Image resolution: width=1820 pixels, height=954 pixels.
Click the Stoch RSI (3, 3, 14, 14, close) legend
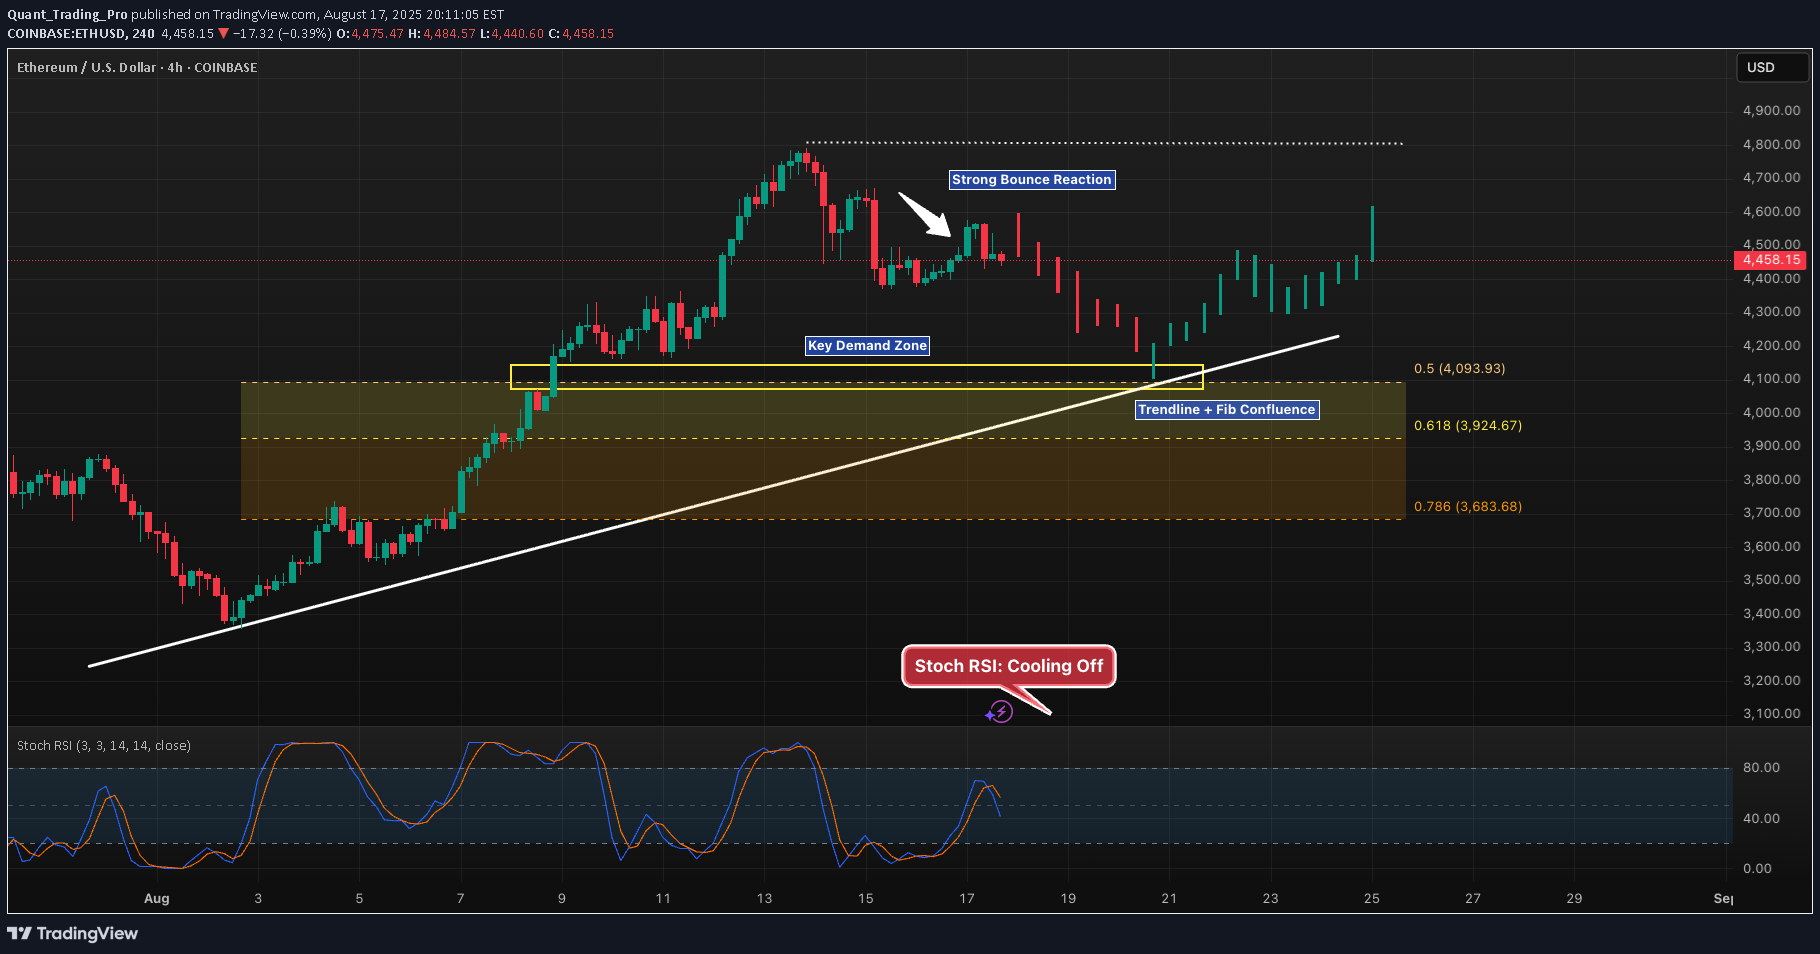coord(104,746)
